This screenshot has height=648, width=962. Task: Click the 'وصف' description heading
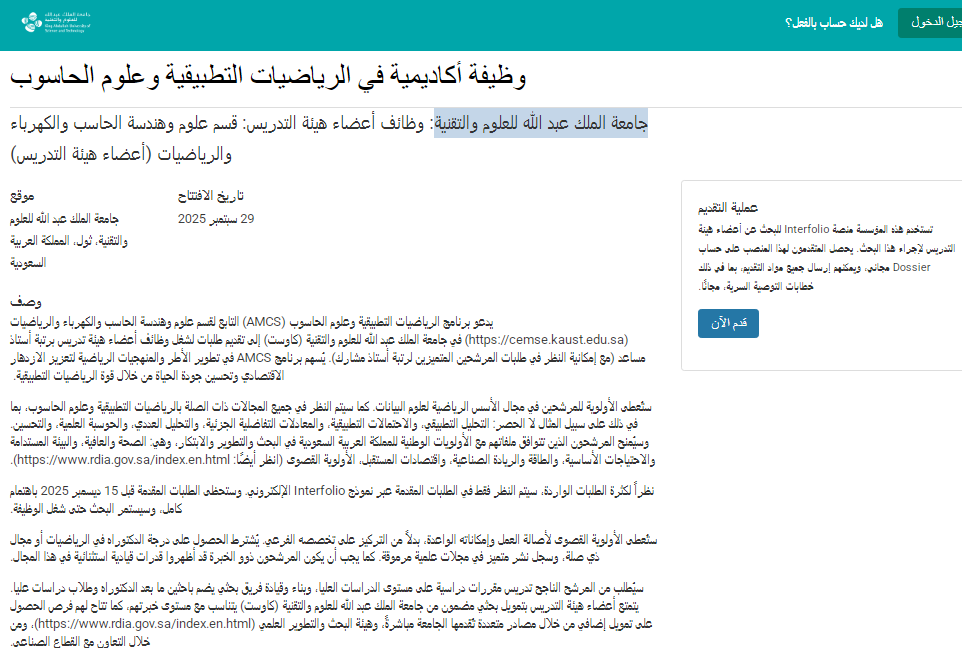pyautogui.click(x=23, y=302)
